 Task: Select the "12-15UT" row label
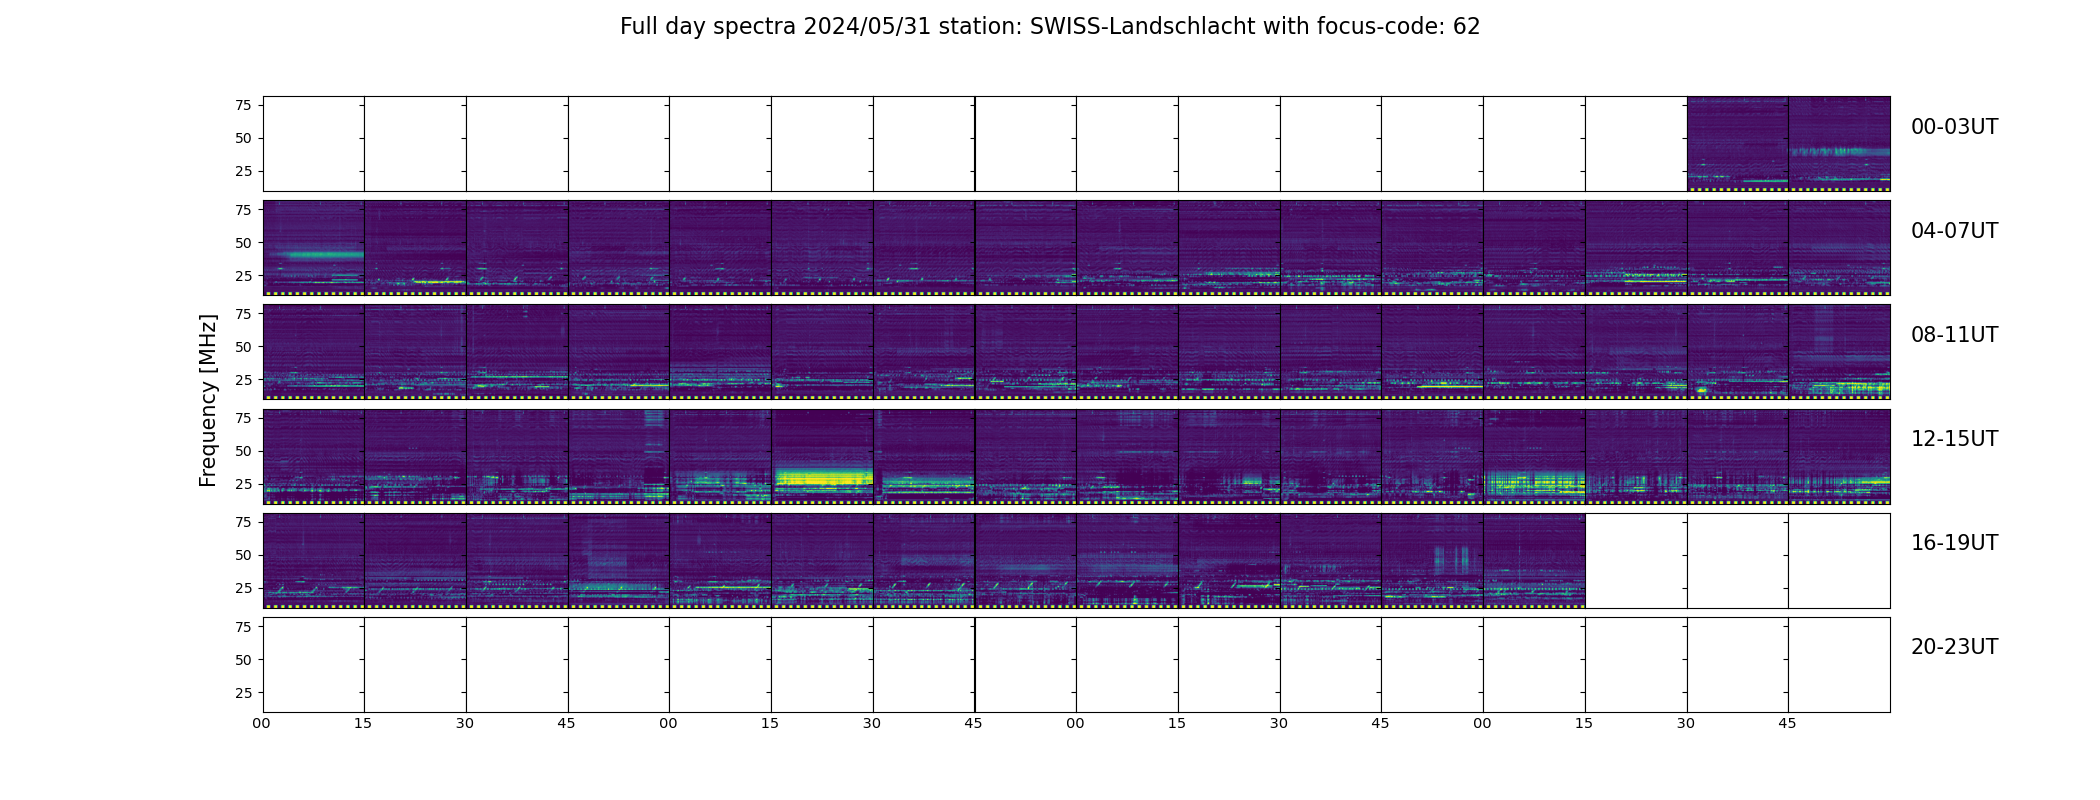click(x=1954, y=439)
